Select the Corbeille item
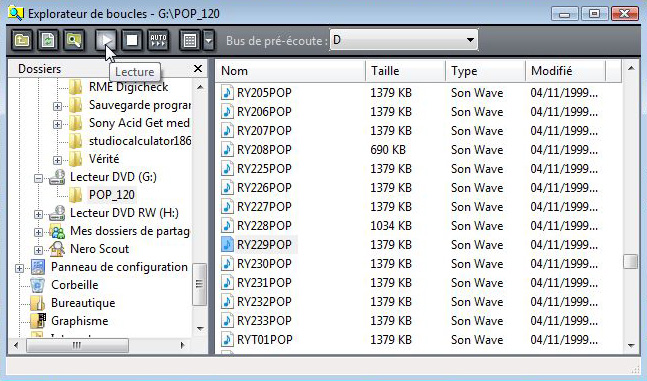647x381 pixels. coord(75,285)
